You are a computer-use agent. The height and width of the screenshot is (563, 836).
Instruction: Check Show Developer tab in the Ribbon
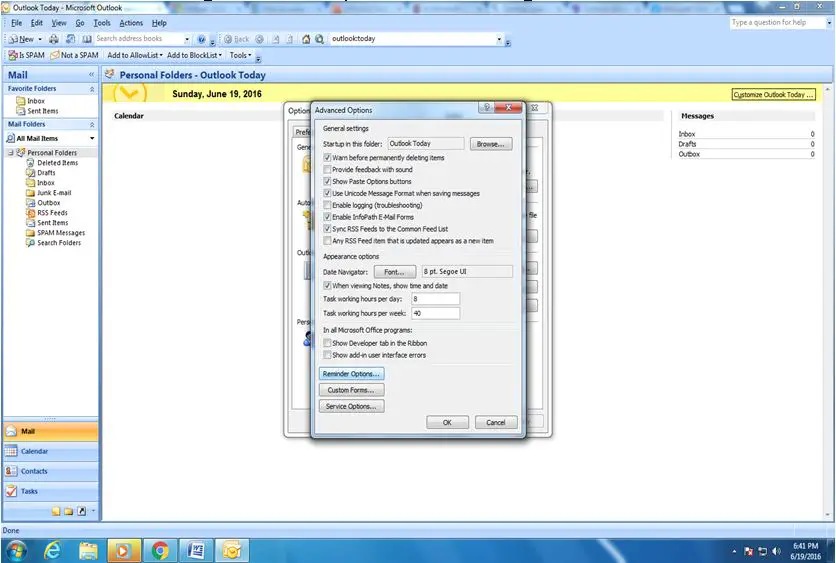(327, 343)
